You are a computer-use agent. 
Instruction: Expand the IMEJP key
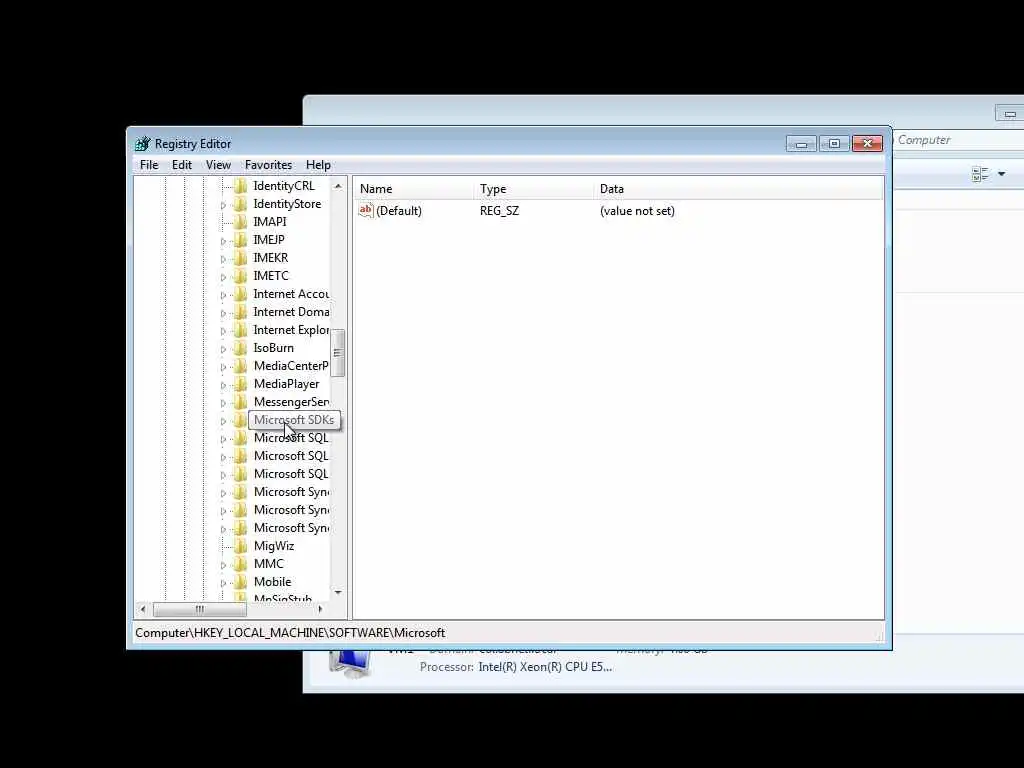(x=223, y=241)
